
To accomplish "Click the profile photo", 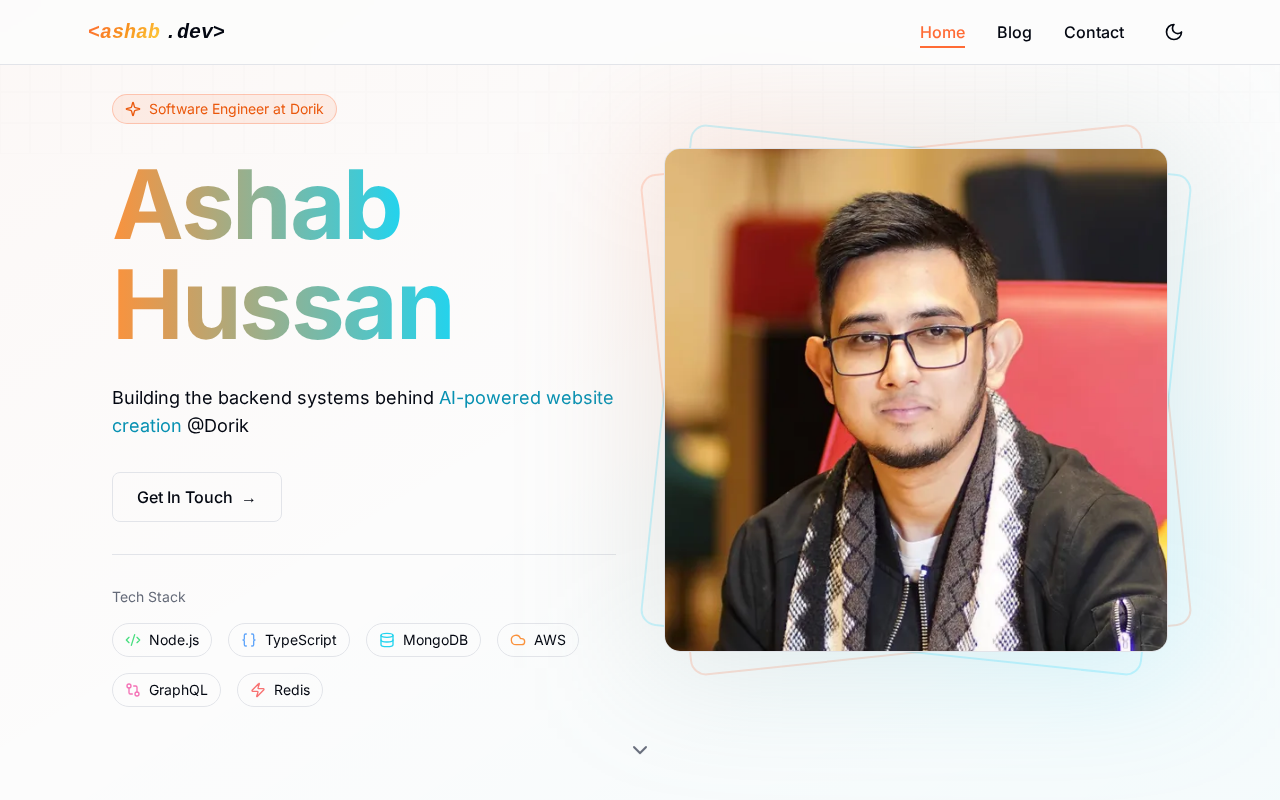I will (916, 400).
